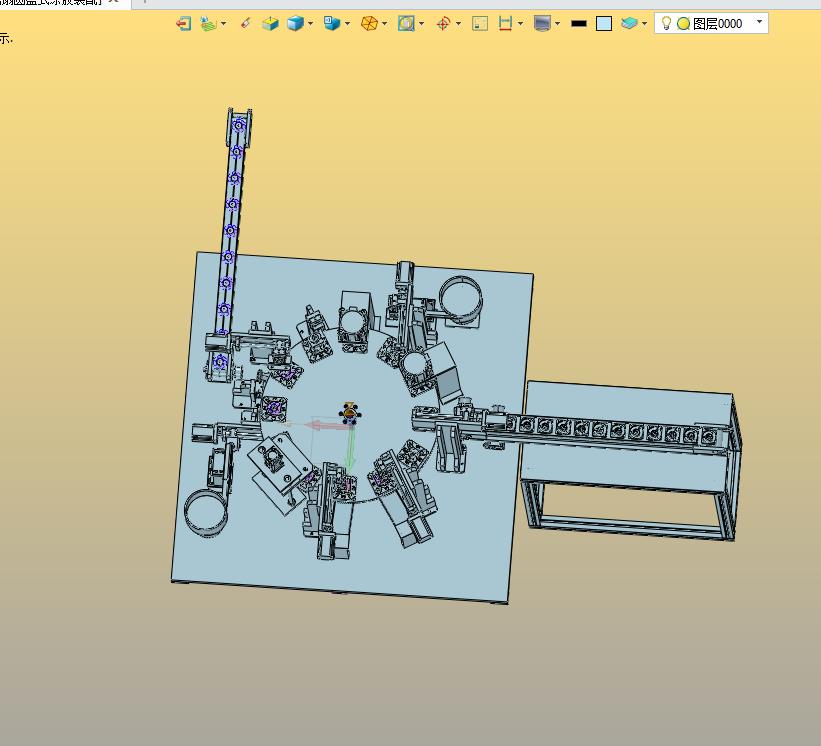This screenshot has width=821, height=746.
Task: Click the yellow circle layer color indicator
Action: tap(683, 24)
